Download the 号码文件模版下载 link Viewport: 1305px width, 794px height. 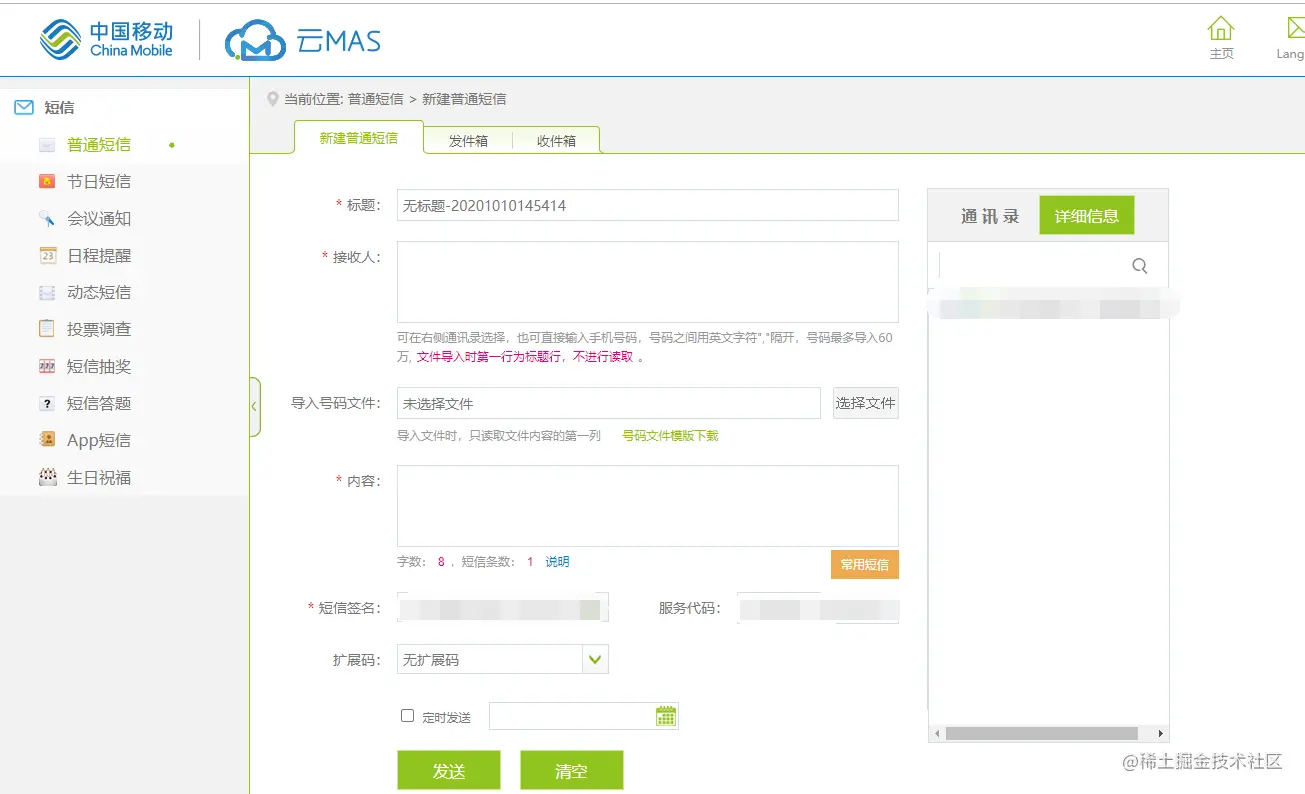pyautogui.click(x=670, y=436)
